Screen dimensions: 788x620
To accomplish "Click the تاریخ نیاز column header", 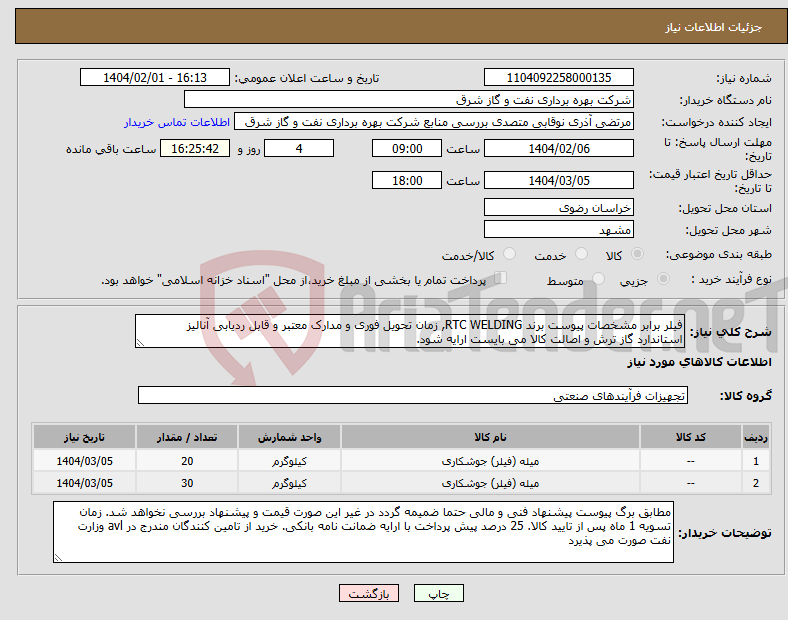I will pyautogui.click(x=84, y=437).
